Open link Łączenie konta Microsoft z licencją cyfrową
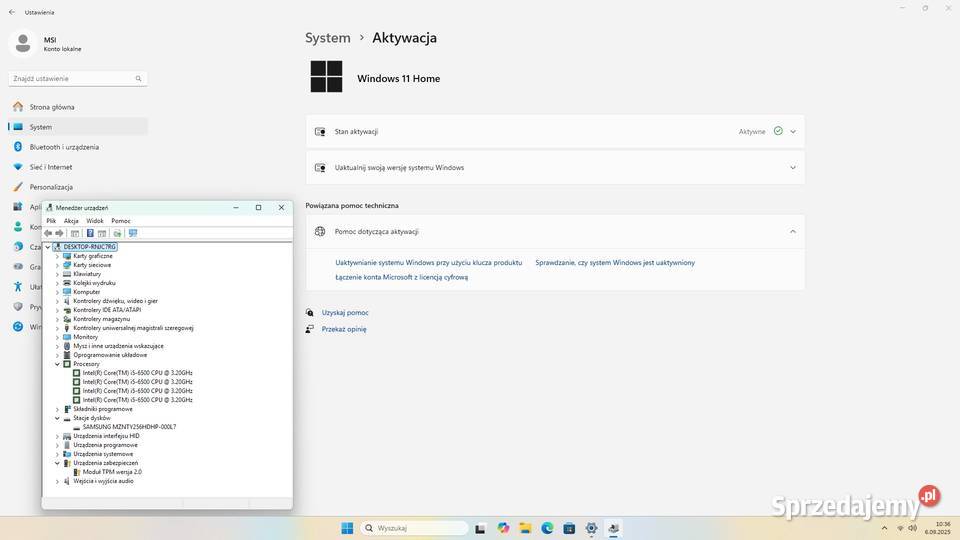Image resolution: width=960 pixels, height=540 pixels. (x=402, y=277)
